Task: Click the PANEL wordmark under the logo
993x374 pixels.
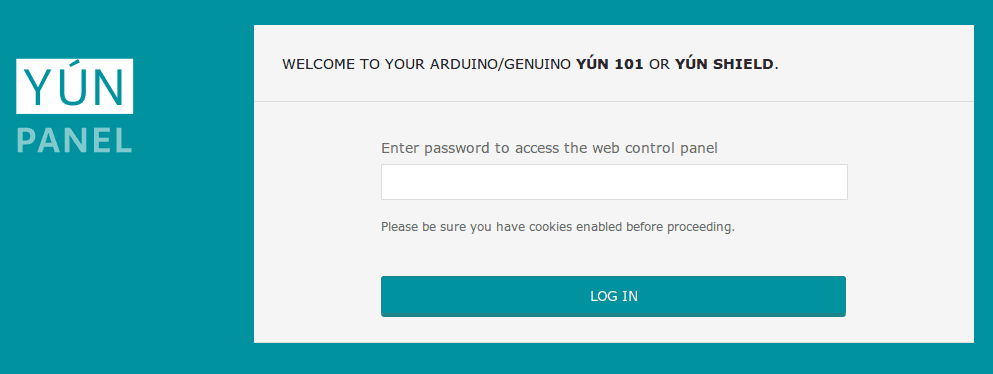Action: 75,140
